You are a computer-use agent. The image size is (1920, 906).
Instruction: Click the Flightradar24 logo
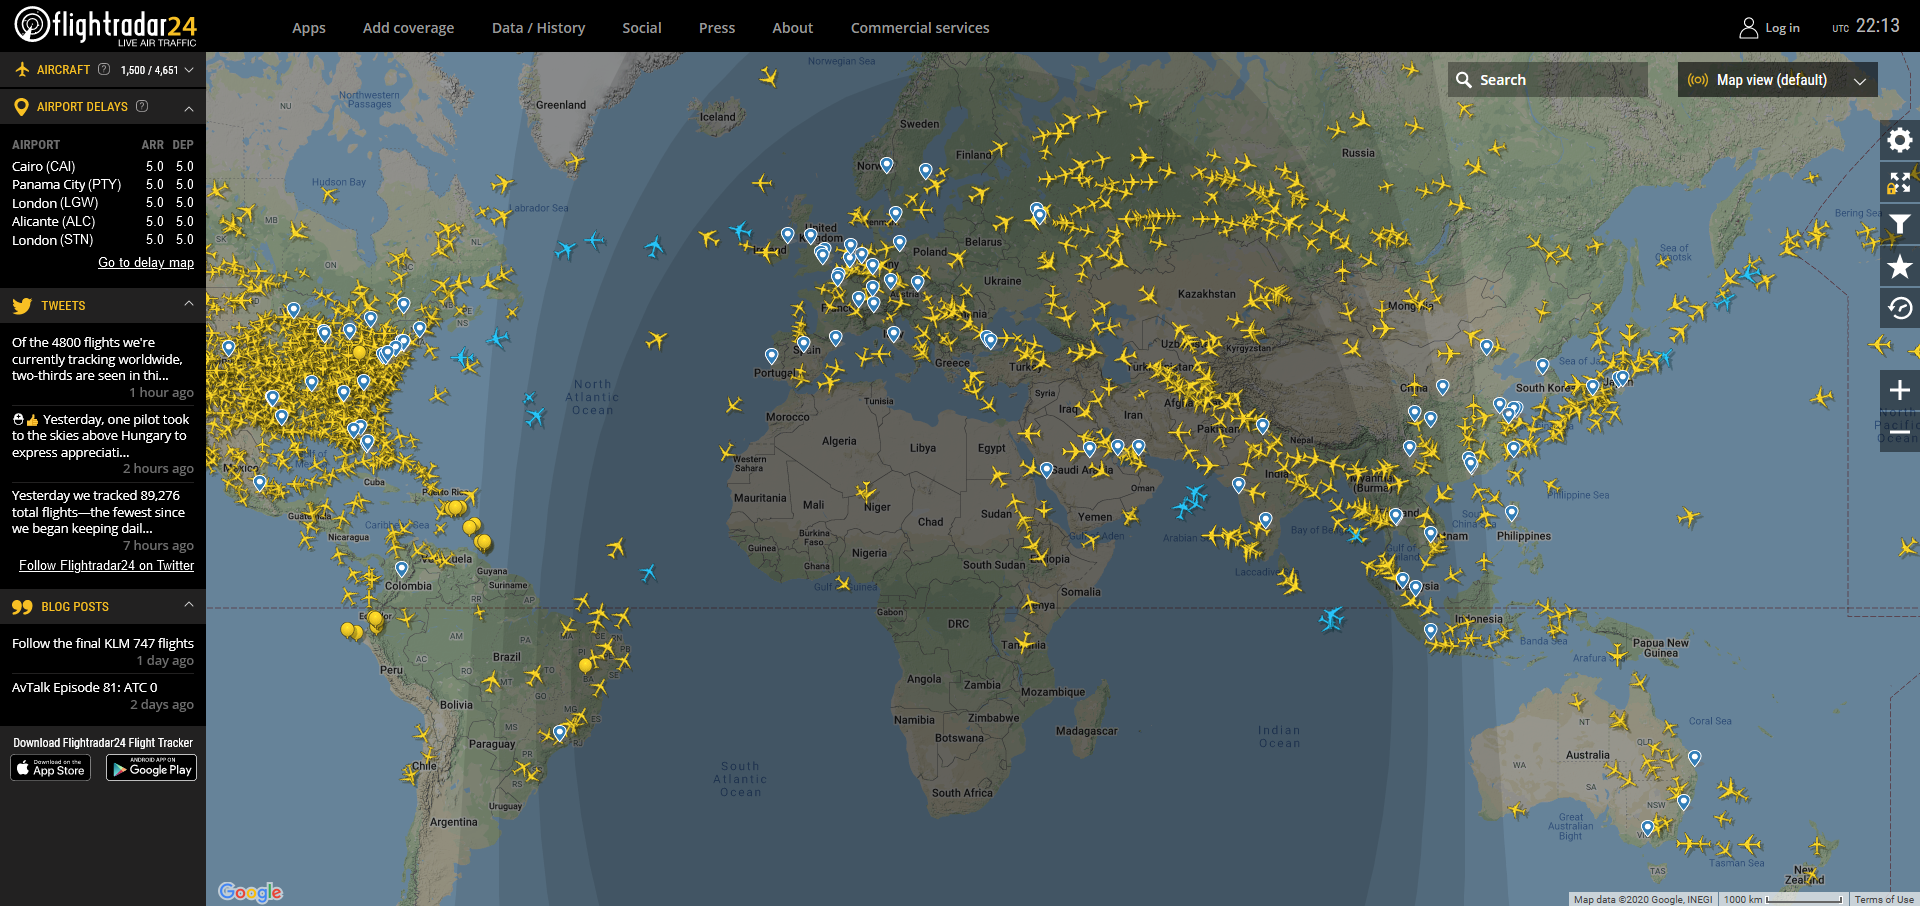105,26
